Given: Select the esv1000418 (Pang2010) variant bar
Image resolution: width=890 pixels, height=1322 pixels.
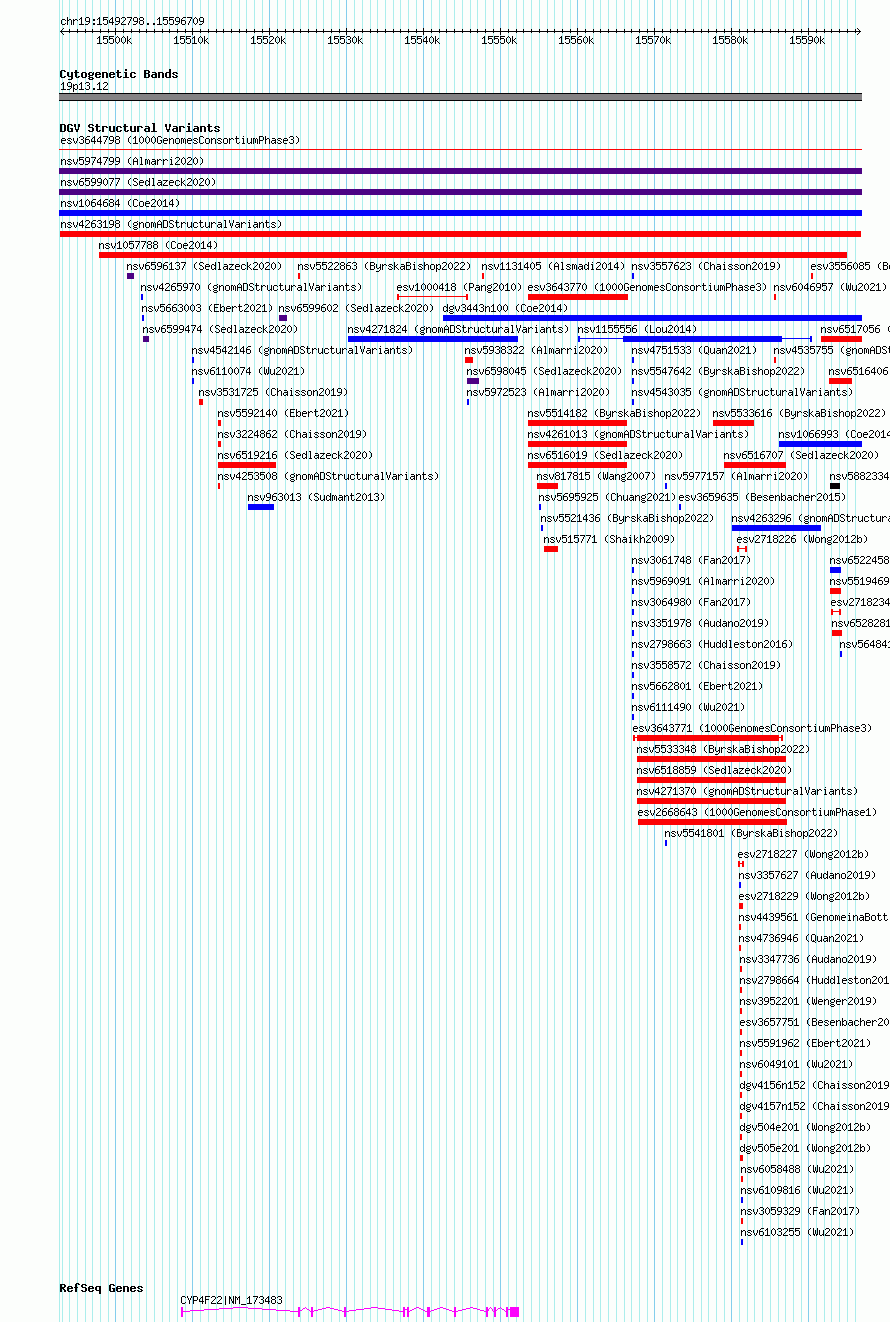Looking at the screenshot, I should (x=432, y=297).
